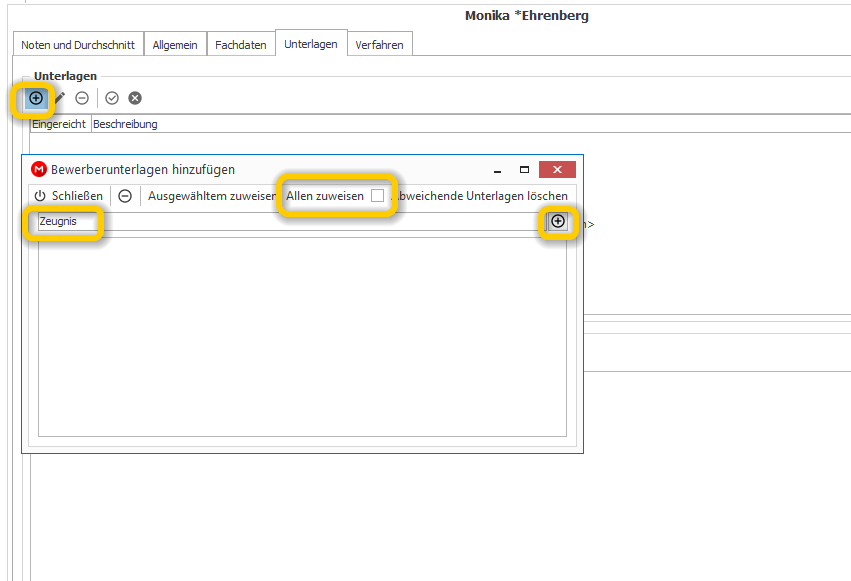Image resolution: width=851 pixels, height=581 pixels.
Task: Click the pencil edit icon in Unterlagen toolbar
Action: 60,98
